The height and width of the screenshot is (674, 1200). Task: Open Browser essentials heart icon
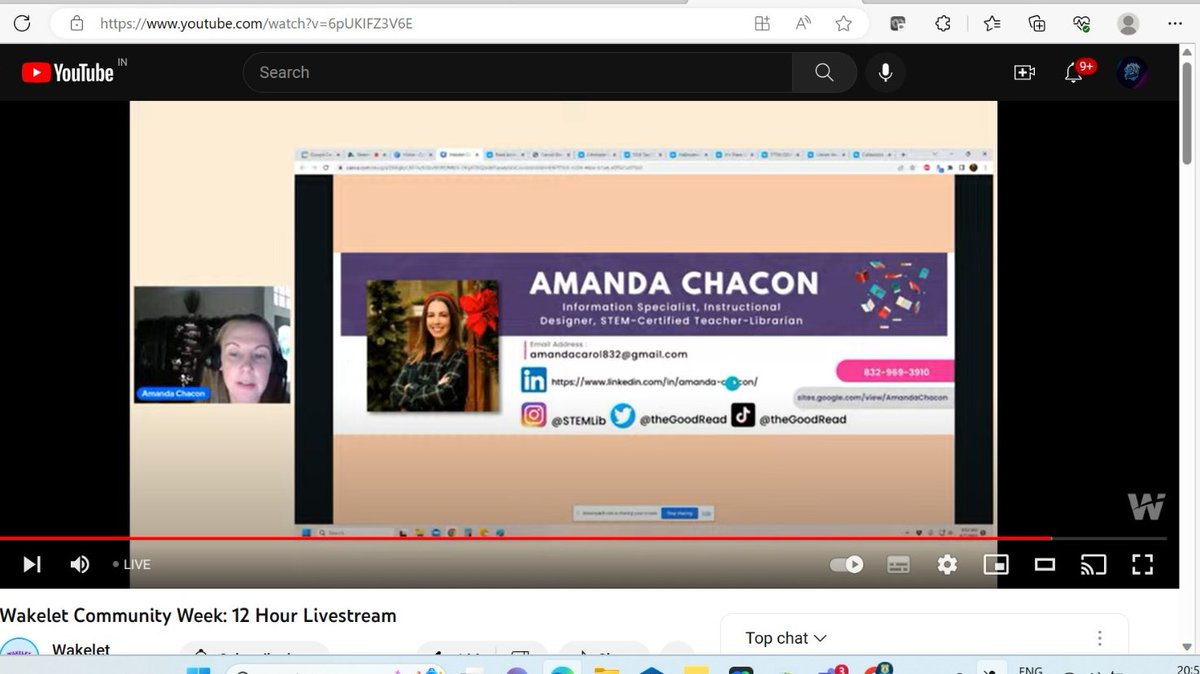[x=1081, y=23]
